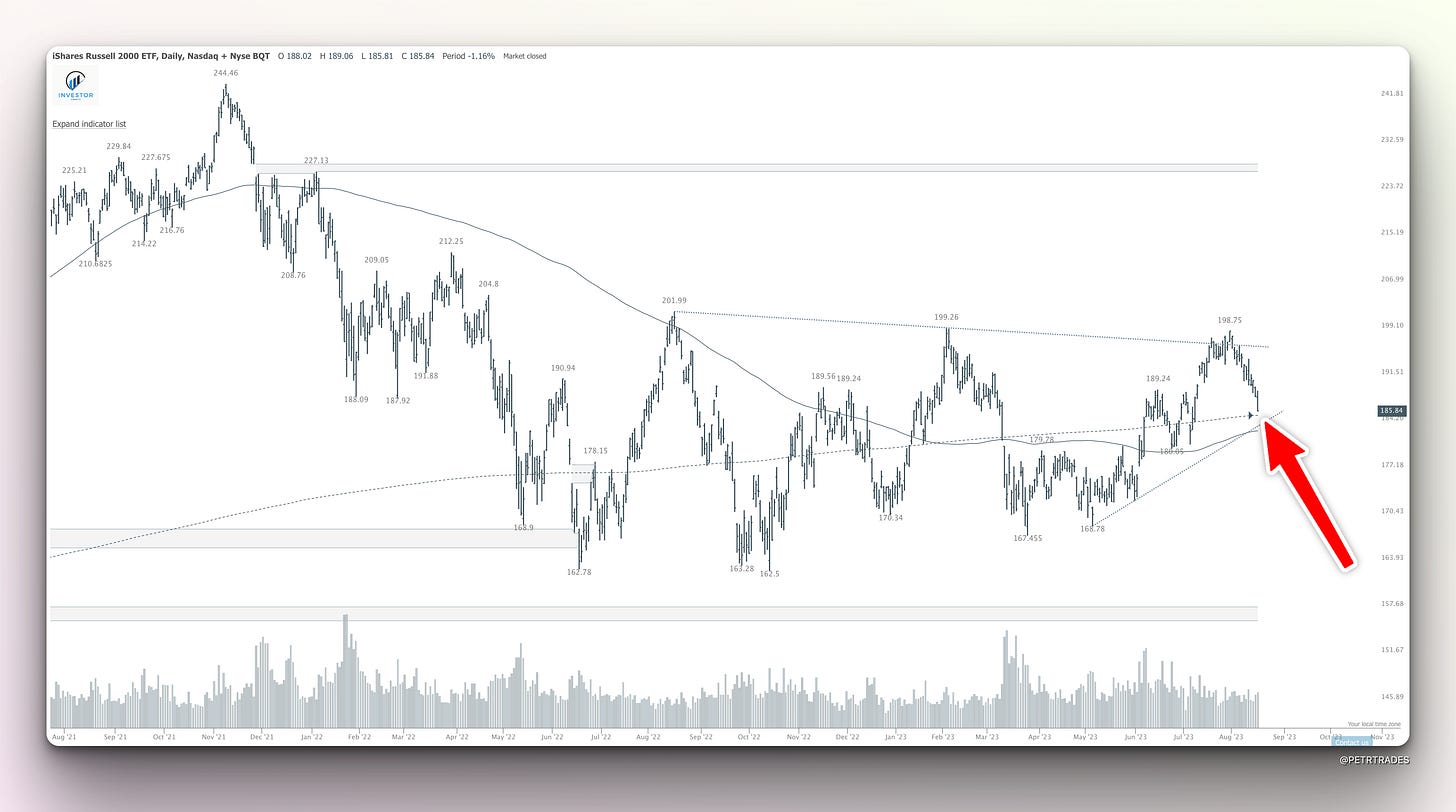
Task: Click the Sep '23 date axis label
Action: click(x=1284, y=737)
